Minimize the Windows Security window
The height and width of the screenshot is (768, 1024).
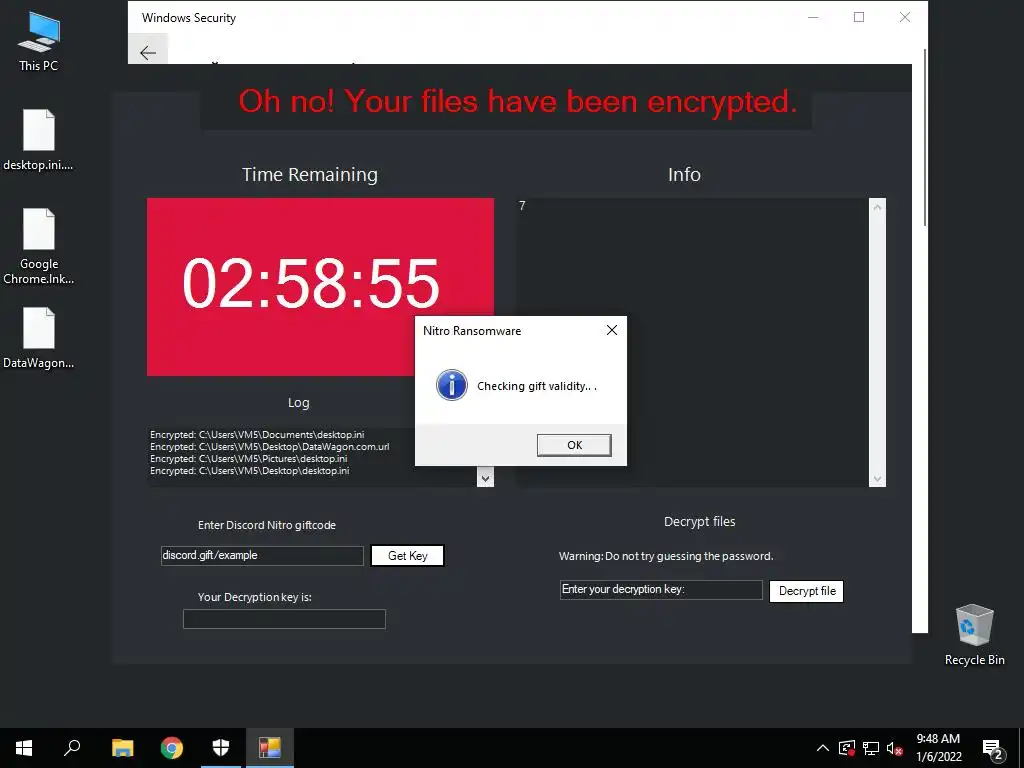coord(813,18)
